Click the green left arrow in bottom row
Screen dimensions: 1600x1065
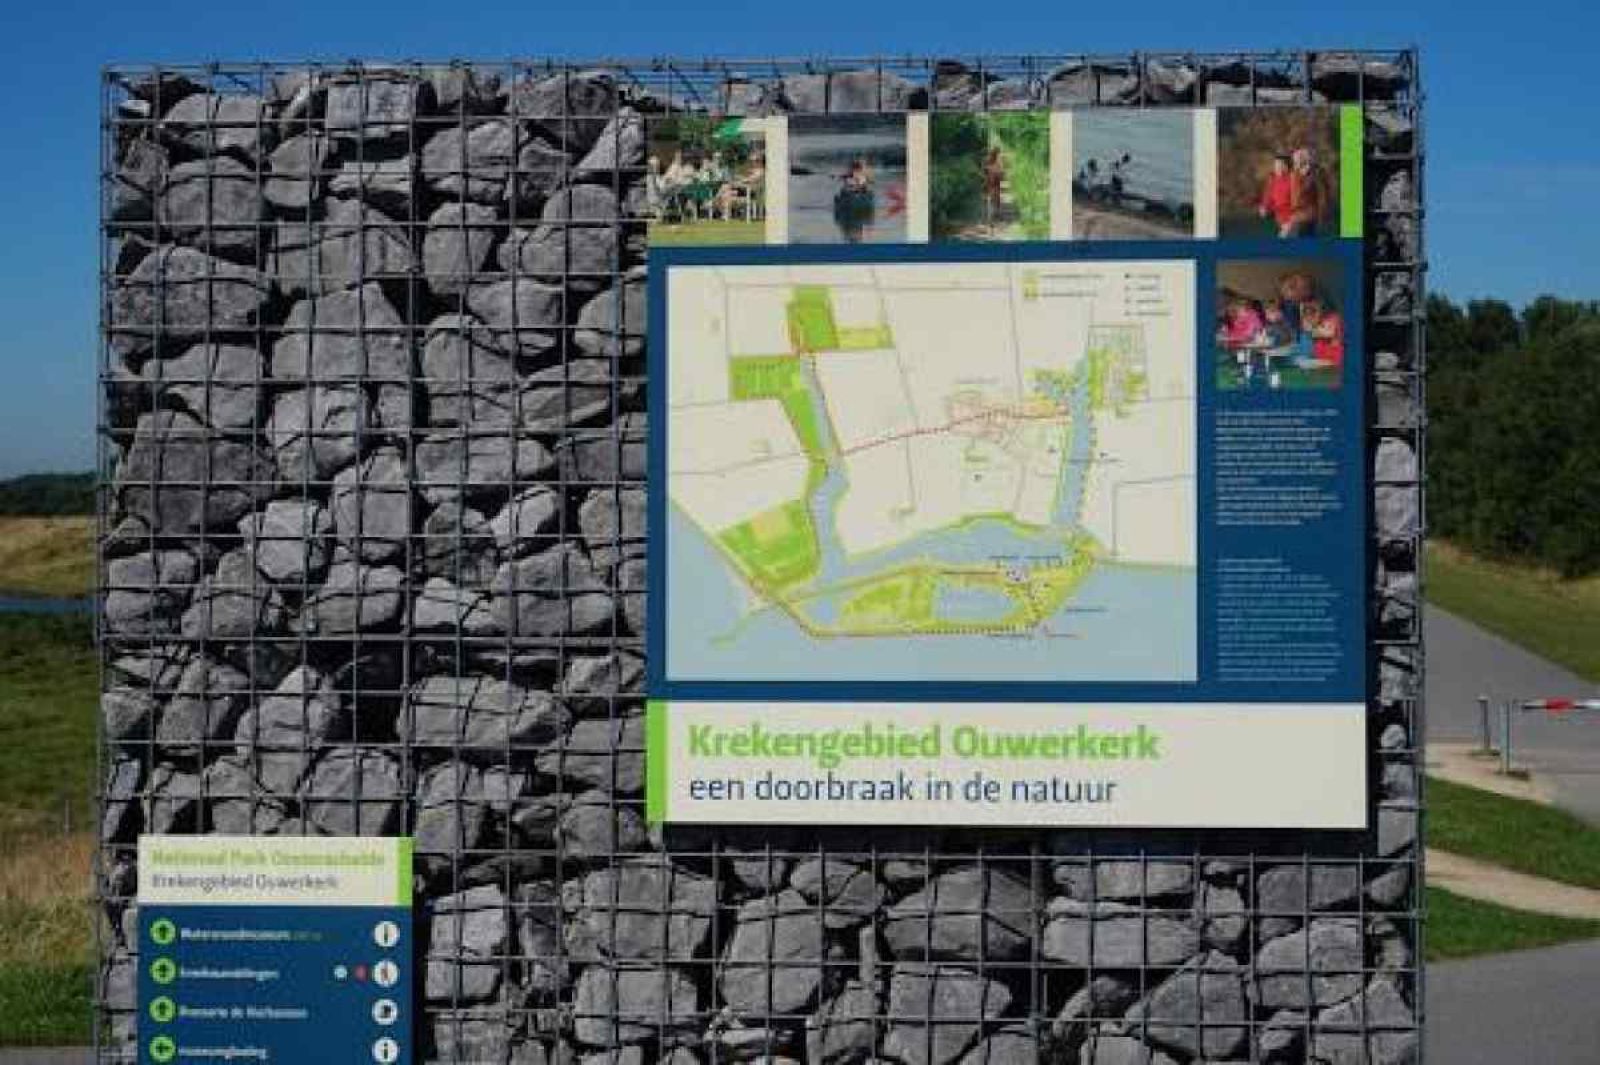[x=162, y=1048]
